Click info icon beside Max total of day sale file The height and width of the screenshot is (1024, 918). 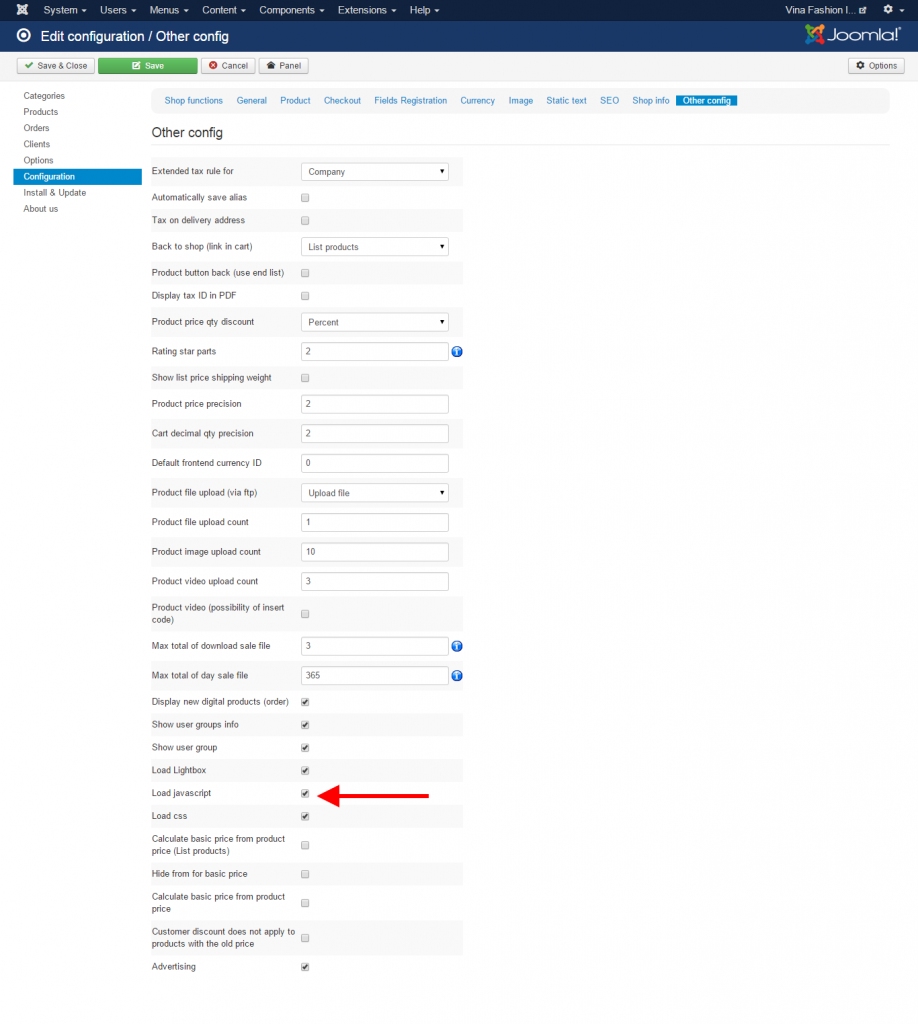(x=457, y=676)
